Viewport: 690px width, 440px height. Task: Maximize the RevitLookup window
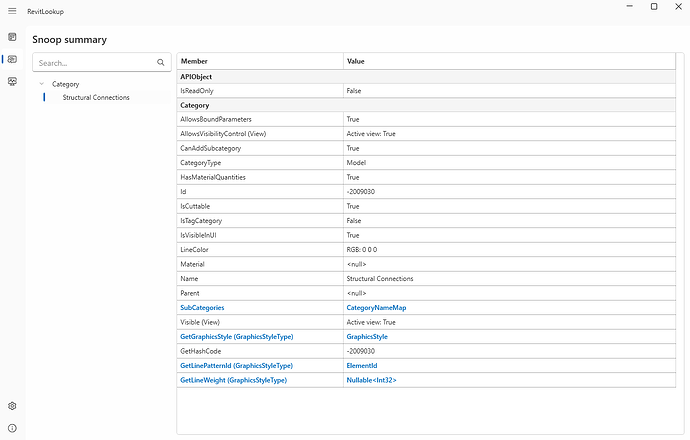coord(654,7)
